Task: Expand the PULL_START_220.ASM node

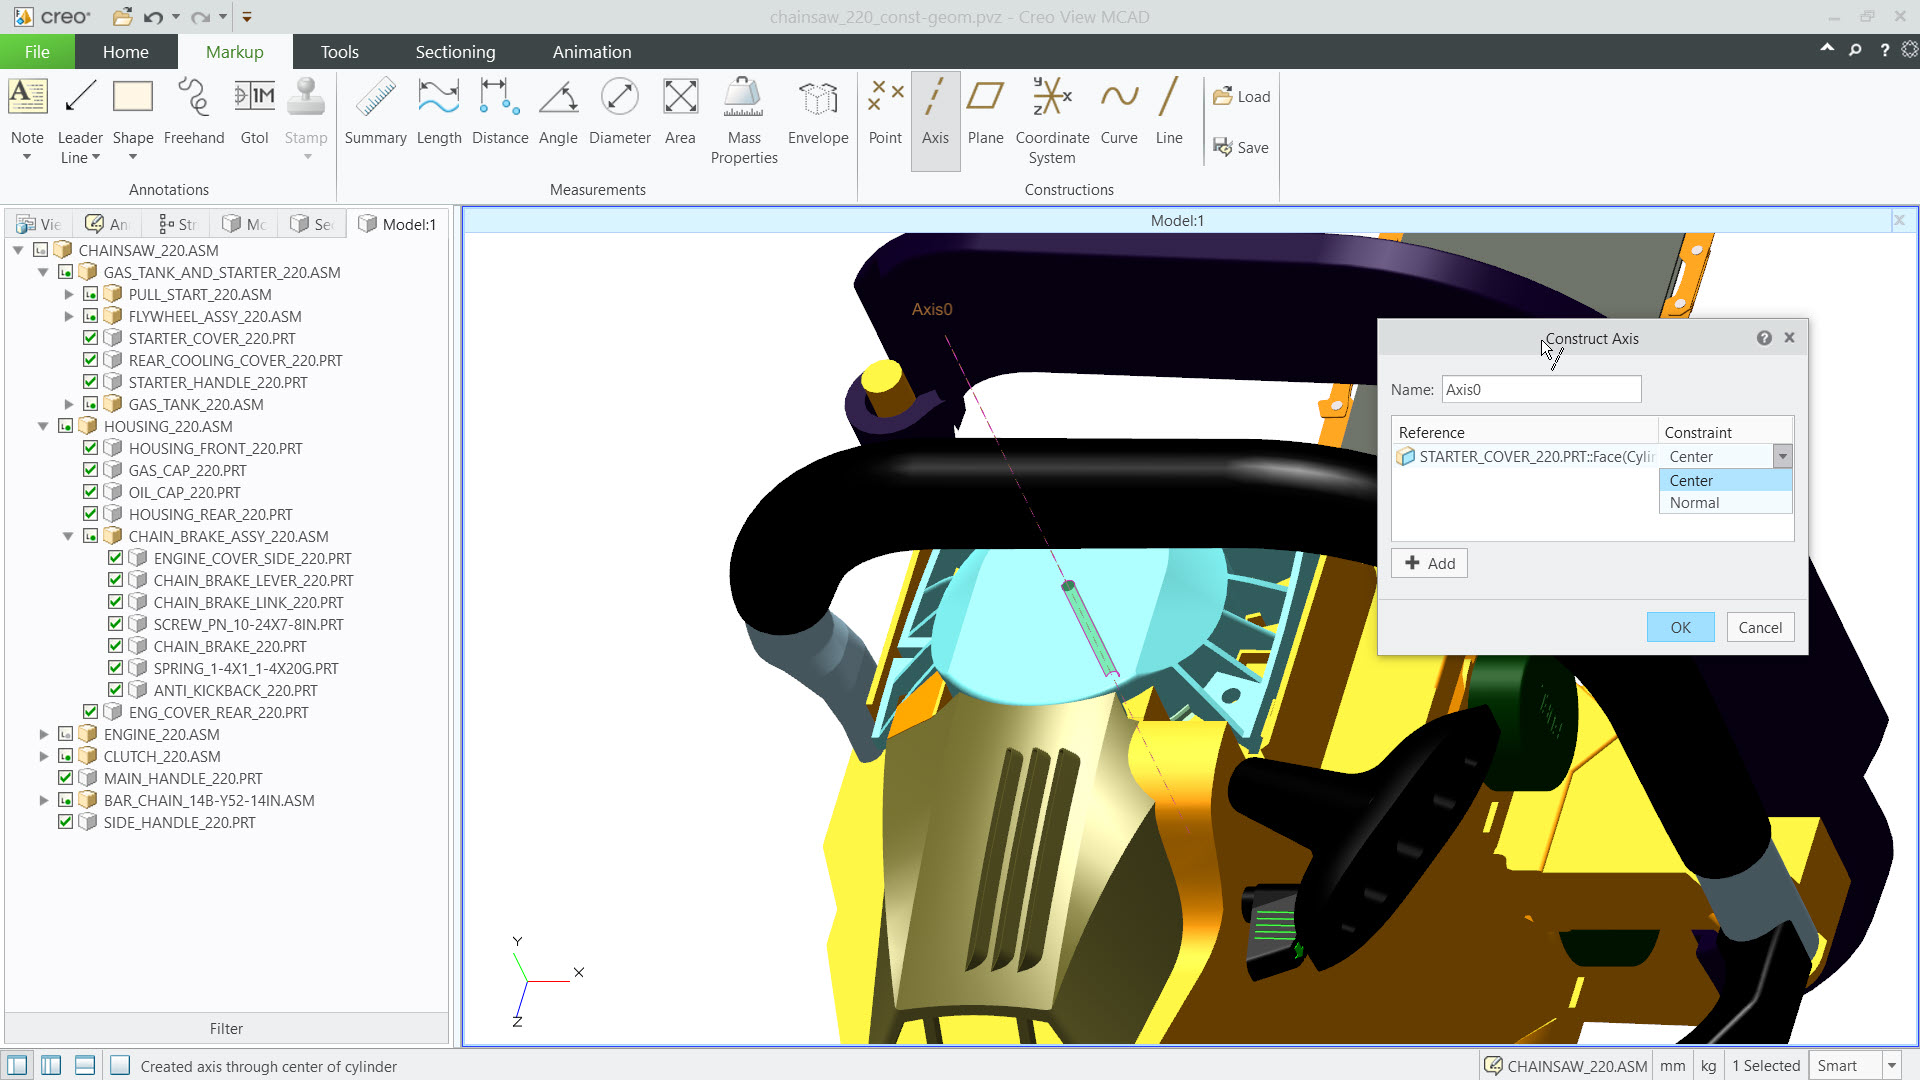Action: click(68, 294)
